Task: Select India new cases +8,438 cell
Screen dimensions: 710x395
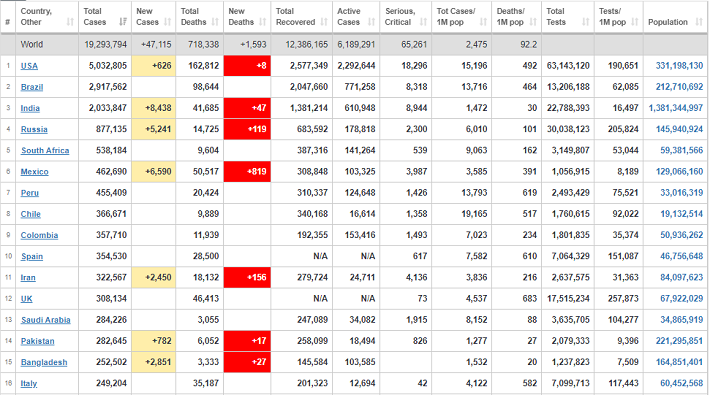Action: pos(154,108)
